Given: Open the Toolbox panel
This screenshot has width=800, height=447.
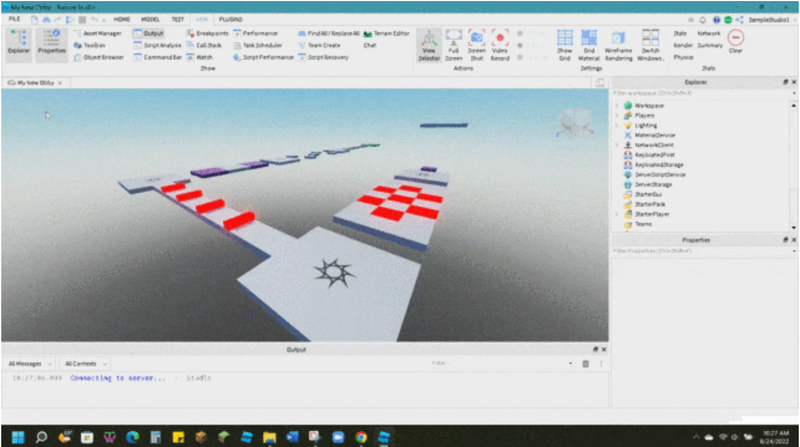Looking at the screenshot, I should tap(90, 45).
